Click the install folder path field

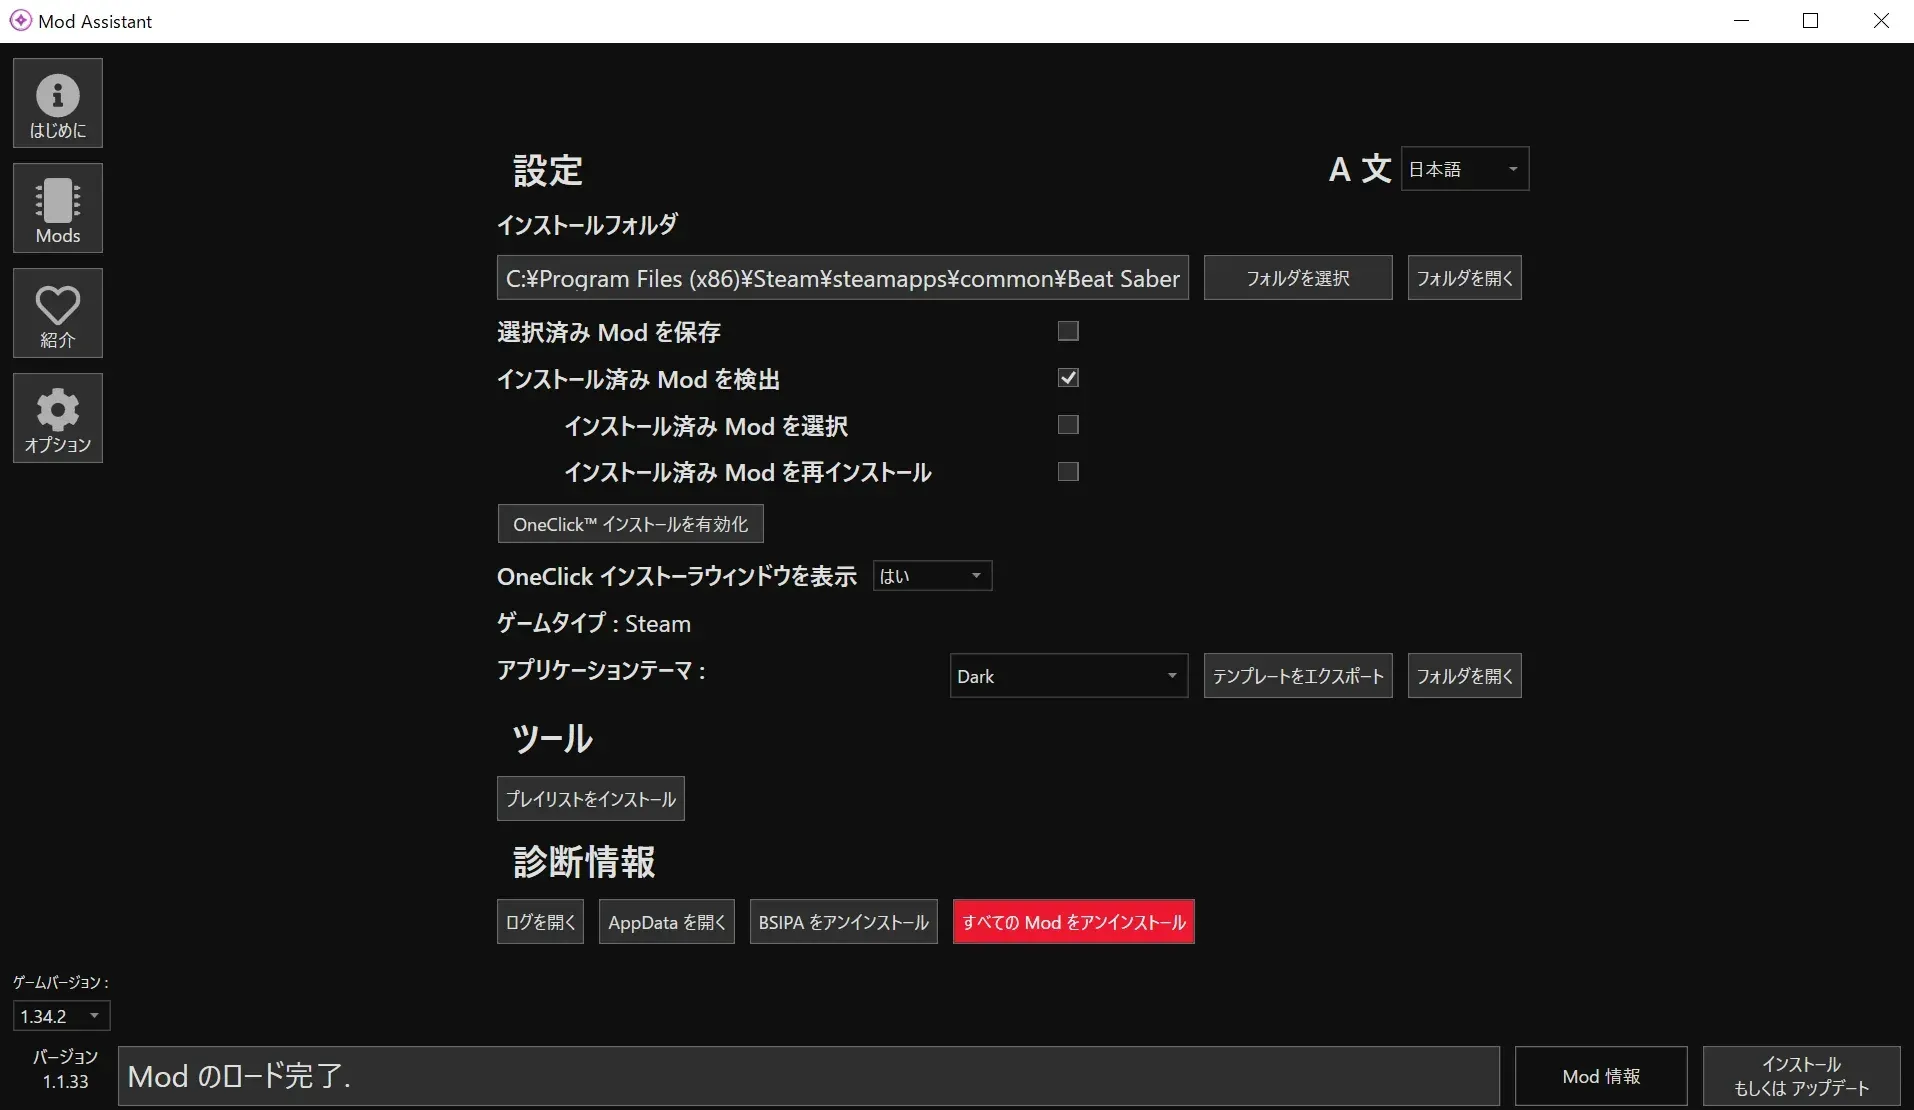point(841,277)
